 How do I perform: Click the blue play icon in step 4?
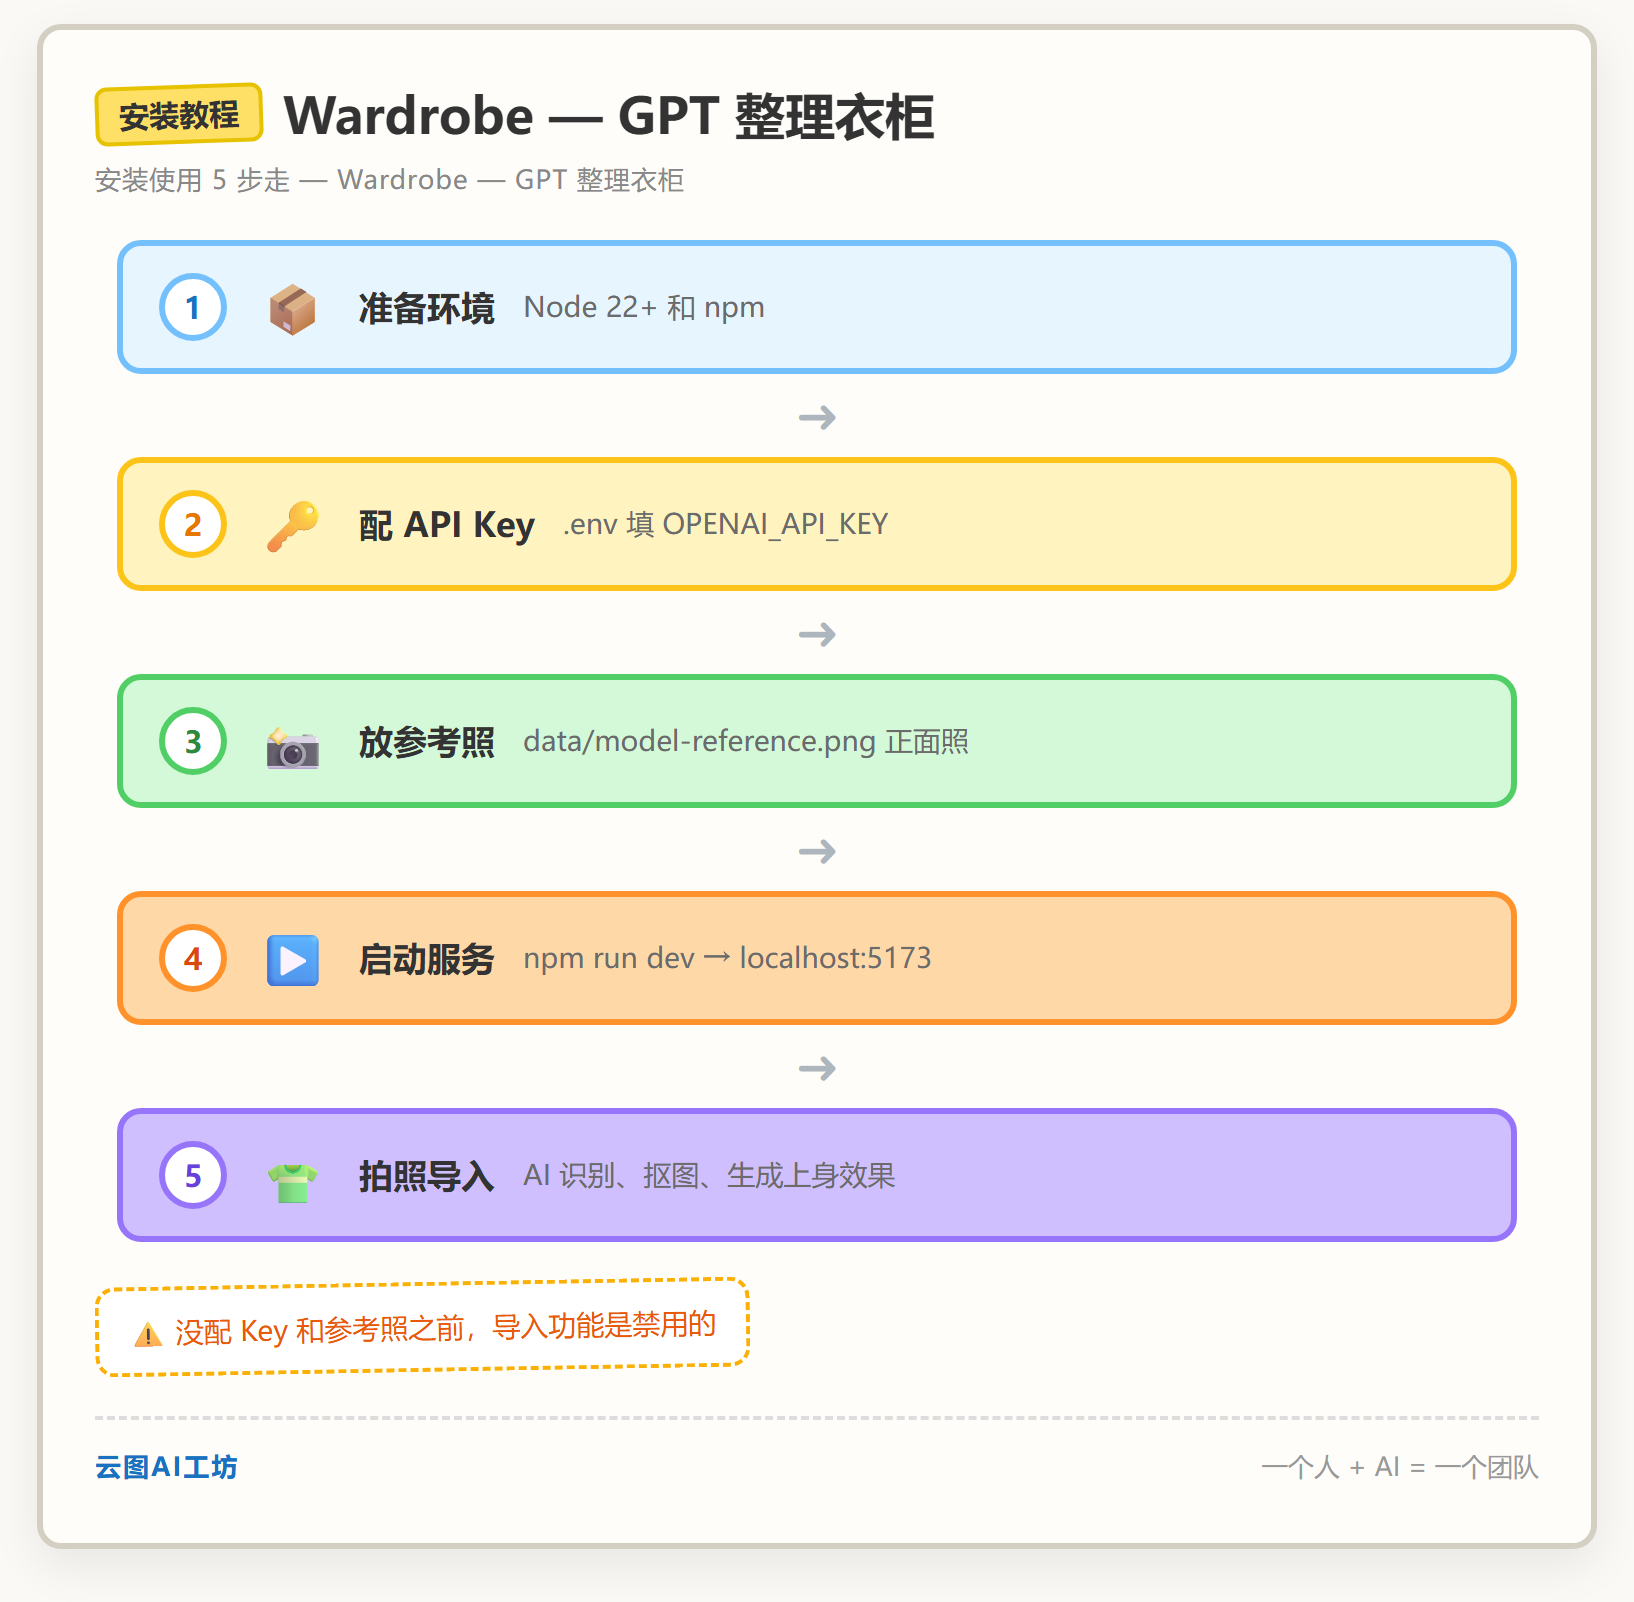click(x=293, y=960)
